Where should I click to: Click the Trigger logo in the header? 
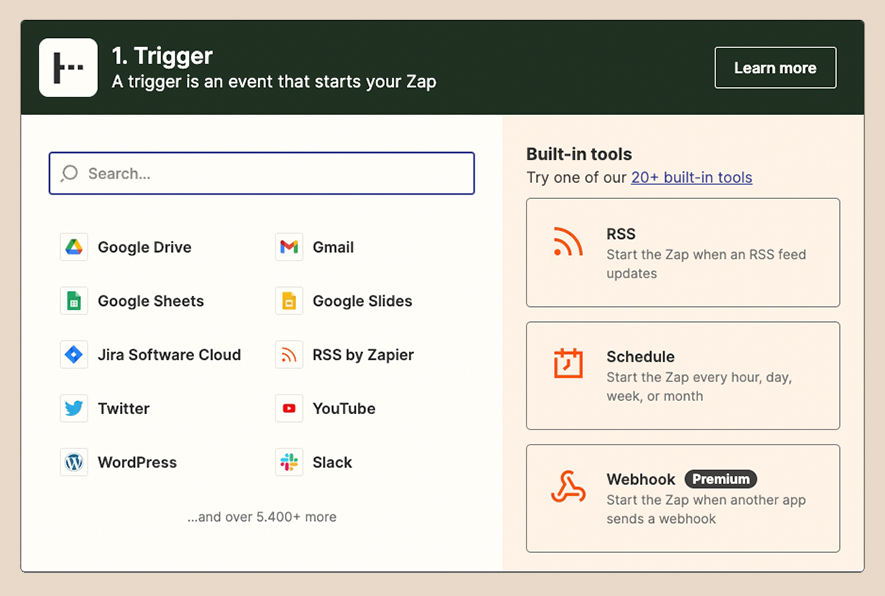(68, 67)
